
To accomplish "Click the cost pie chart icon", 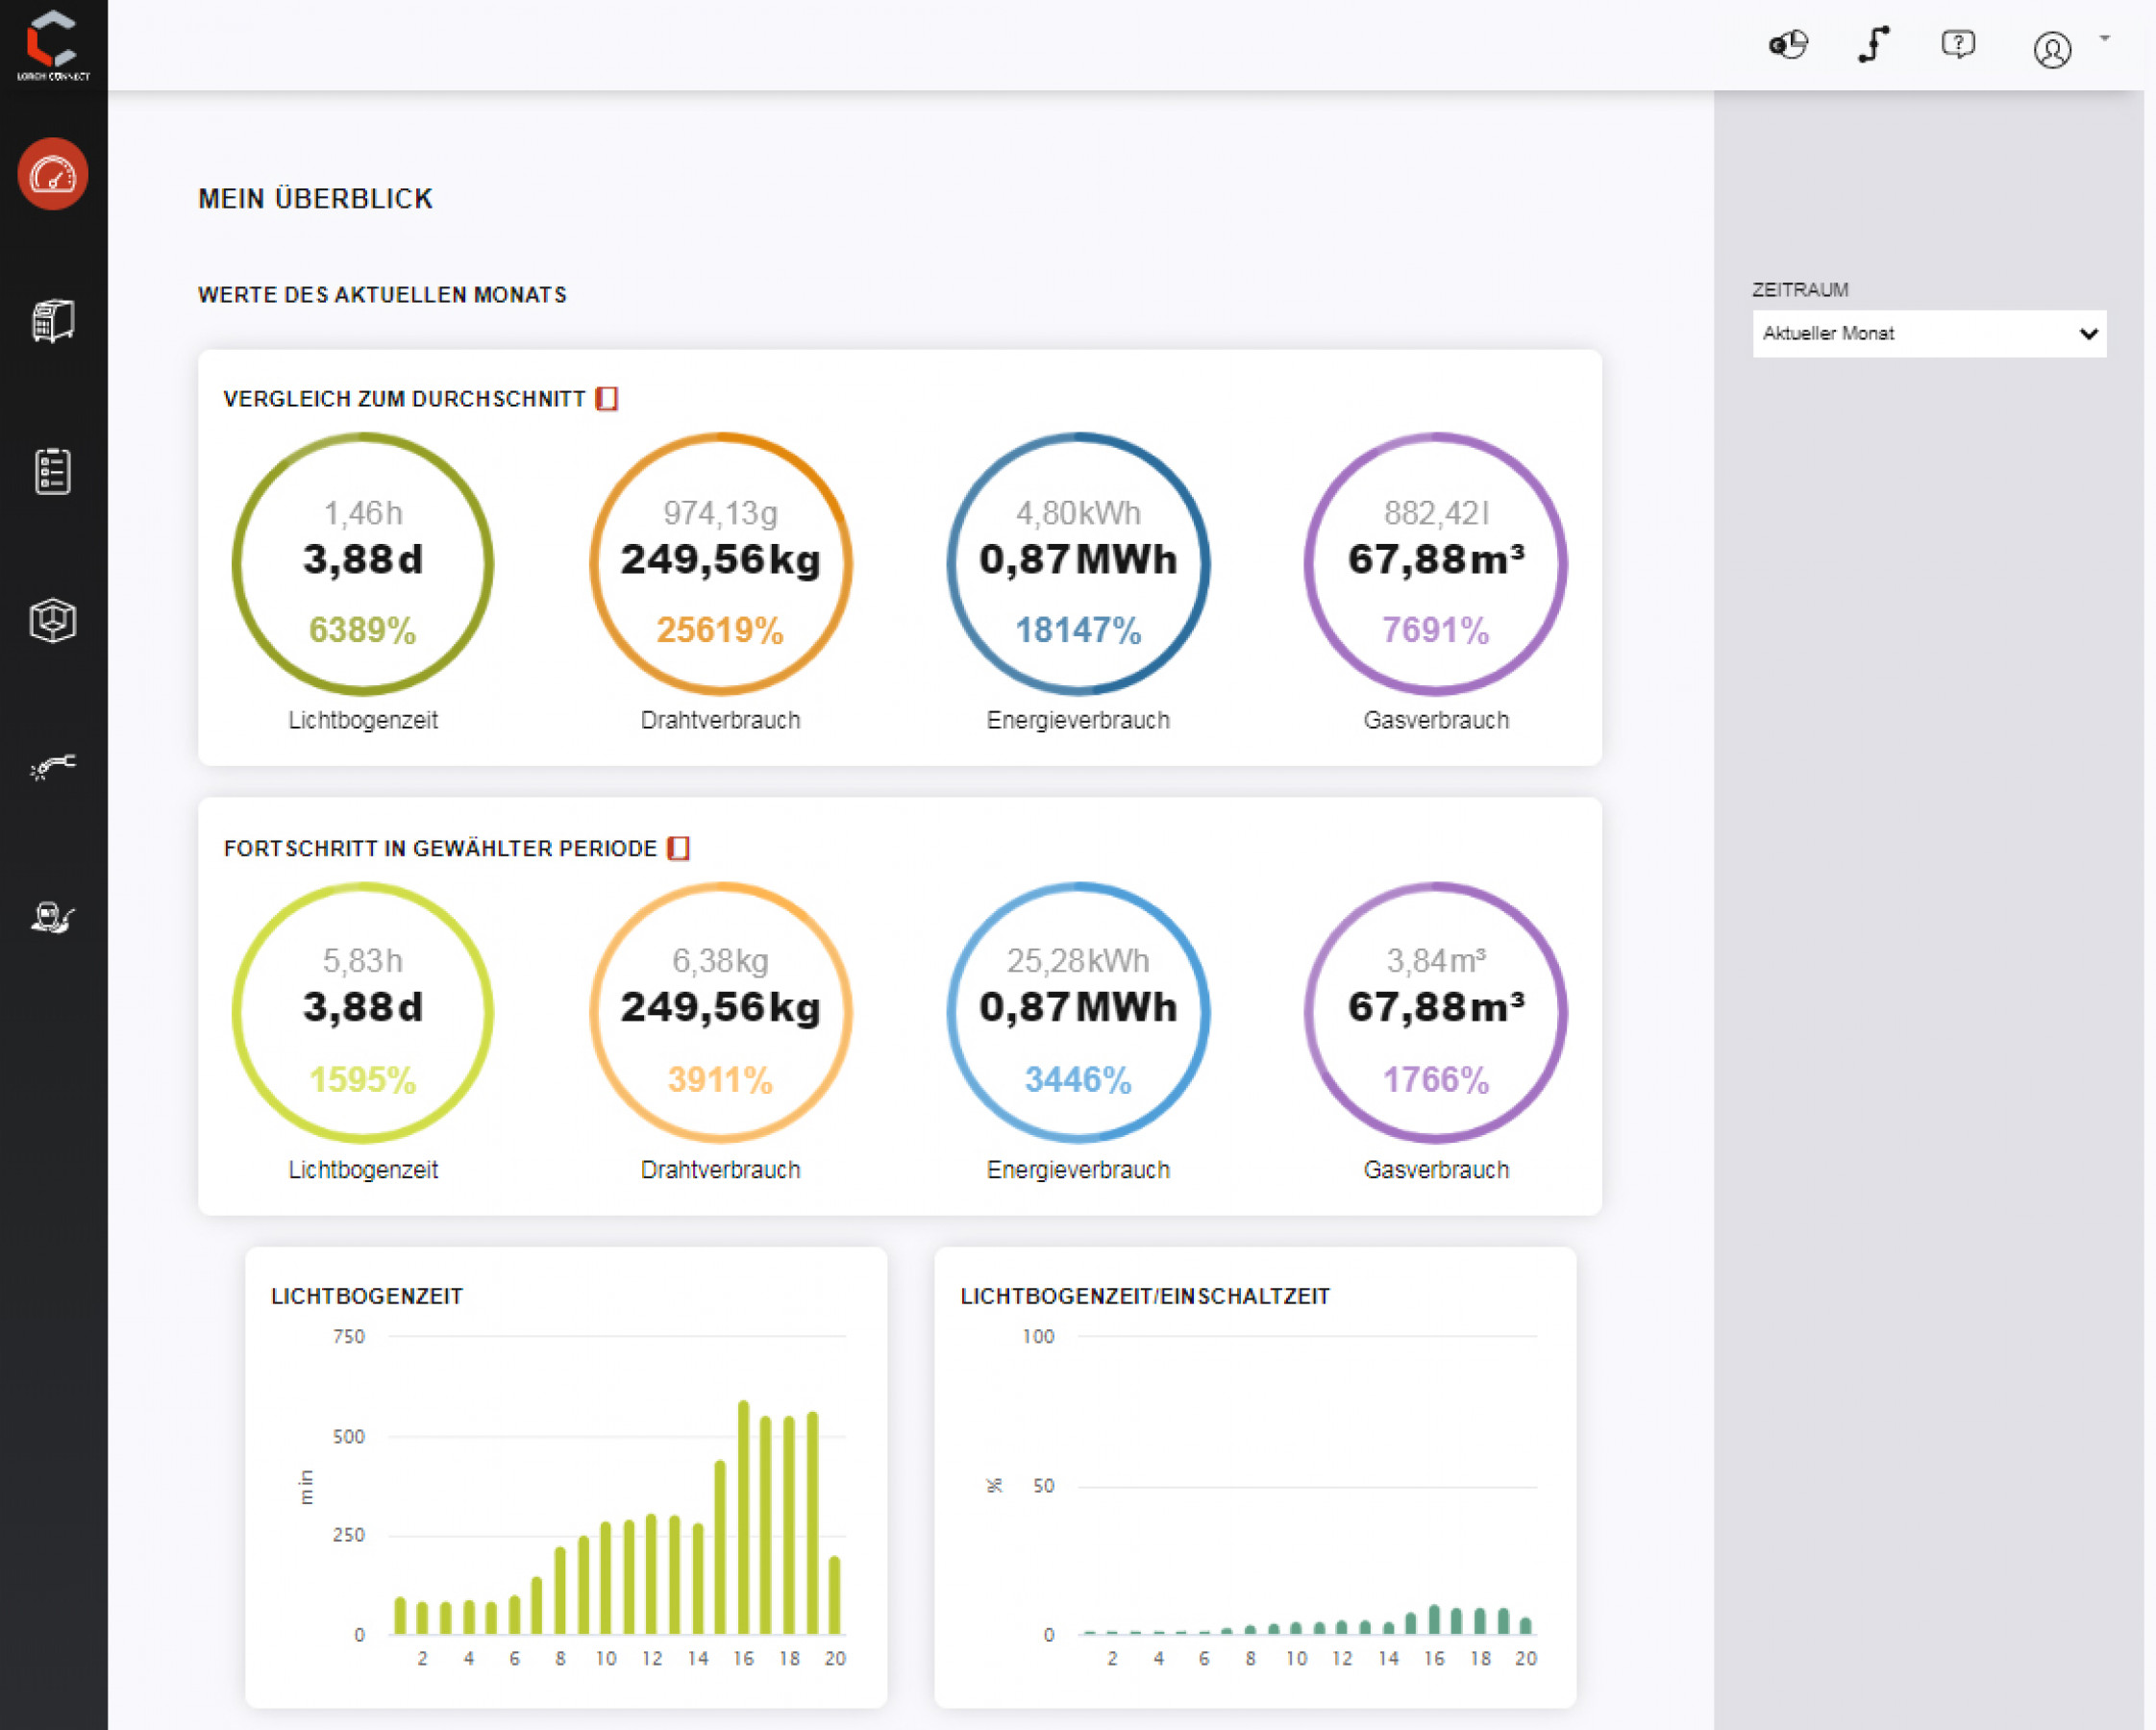I will 1788,45.
